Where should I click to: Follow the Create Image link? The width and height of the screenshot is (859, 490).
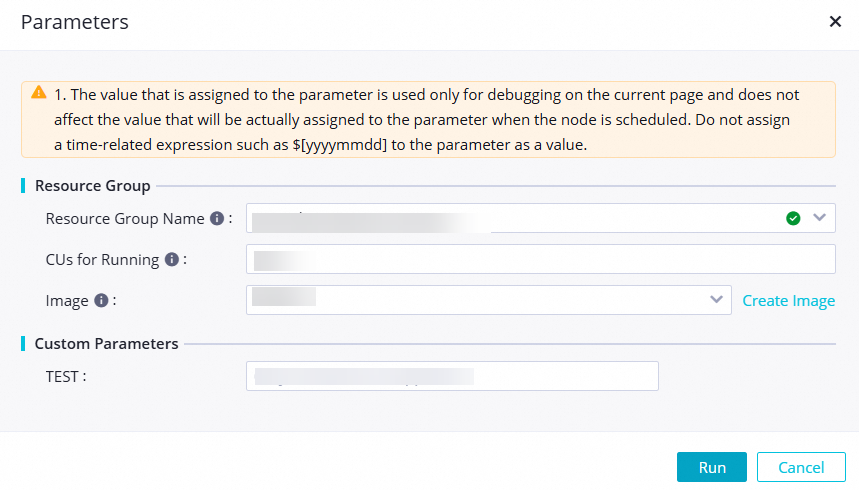pos(788,301)
